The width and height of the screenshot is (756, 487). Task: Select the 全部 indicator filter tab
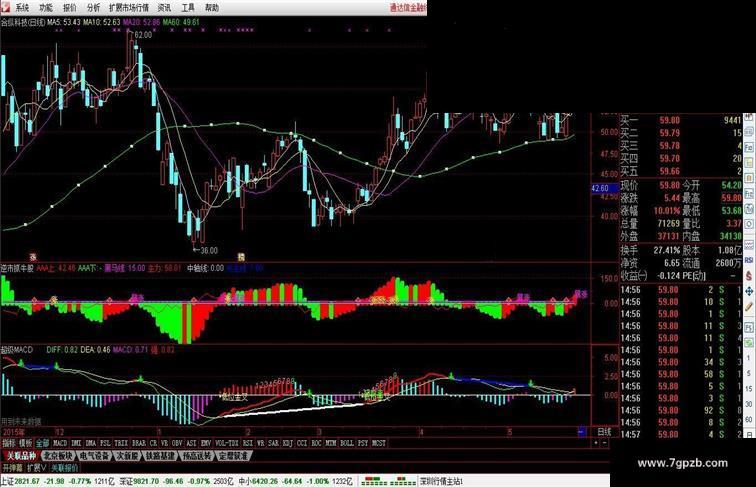[42, 443]
